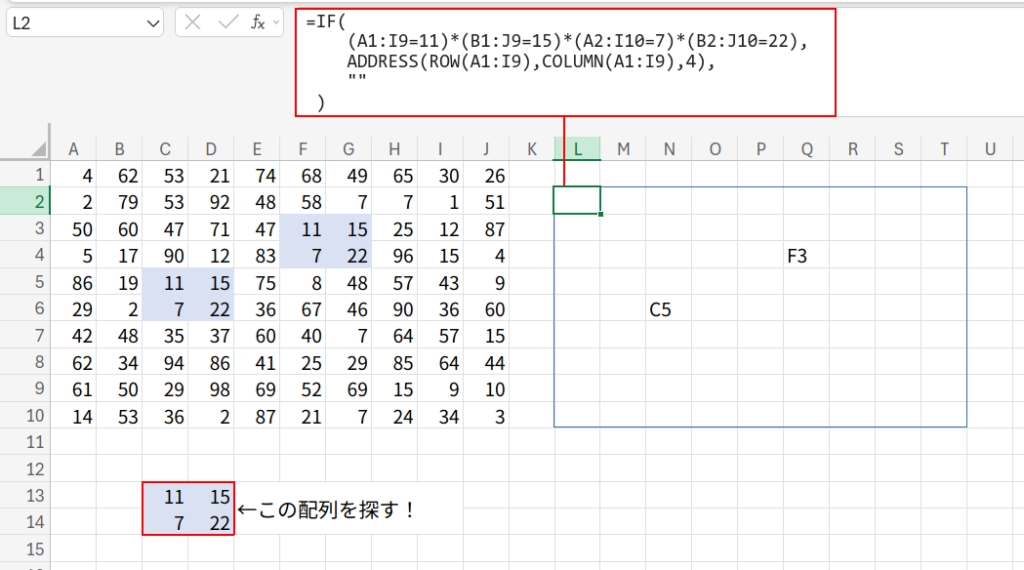Screen dimensions: 1024x570
Task: Click cell D2 containing 92
Action: tap(210, 202)
